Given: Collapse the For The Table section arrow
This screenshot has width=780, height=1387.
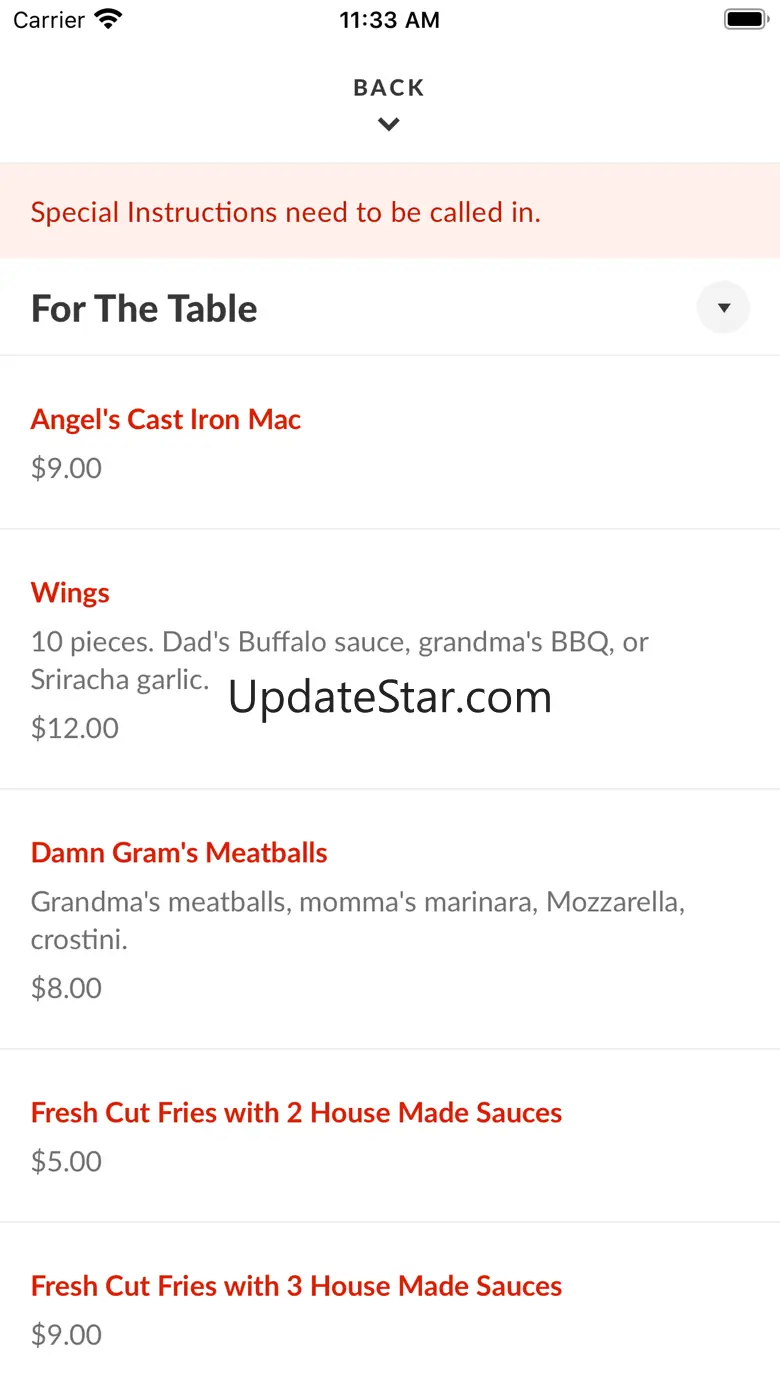Looking at the screenshot, I should pos(723,308).
